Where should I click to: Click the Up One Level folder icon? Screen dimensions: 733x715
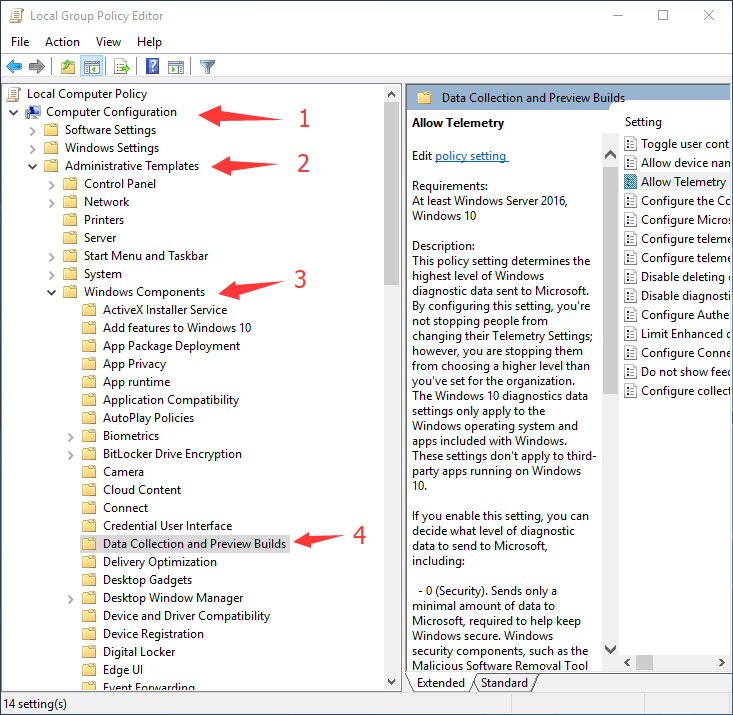(67, 67)
